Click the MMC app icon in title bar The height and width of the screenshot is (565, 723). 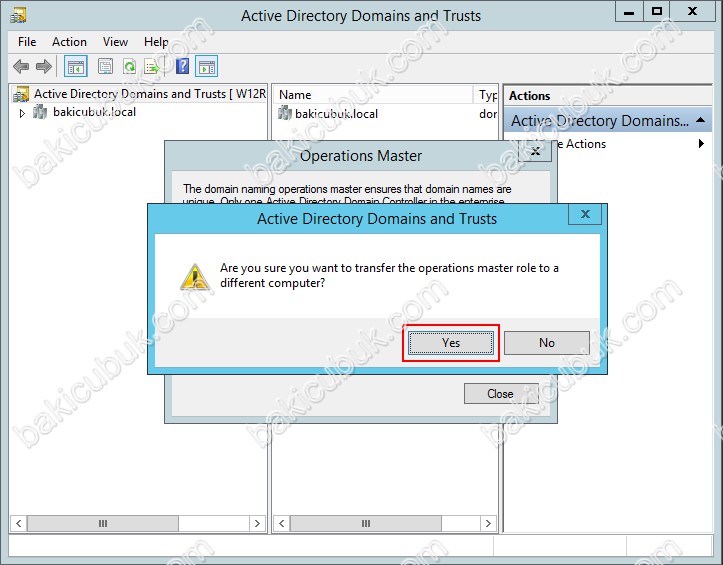(x=18, y=15)
